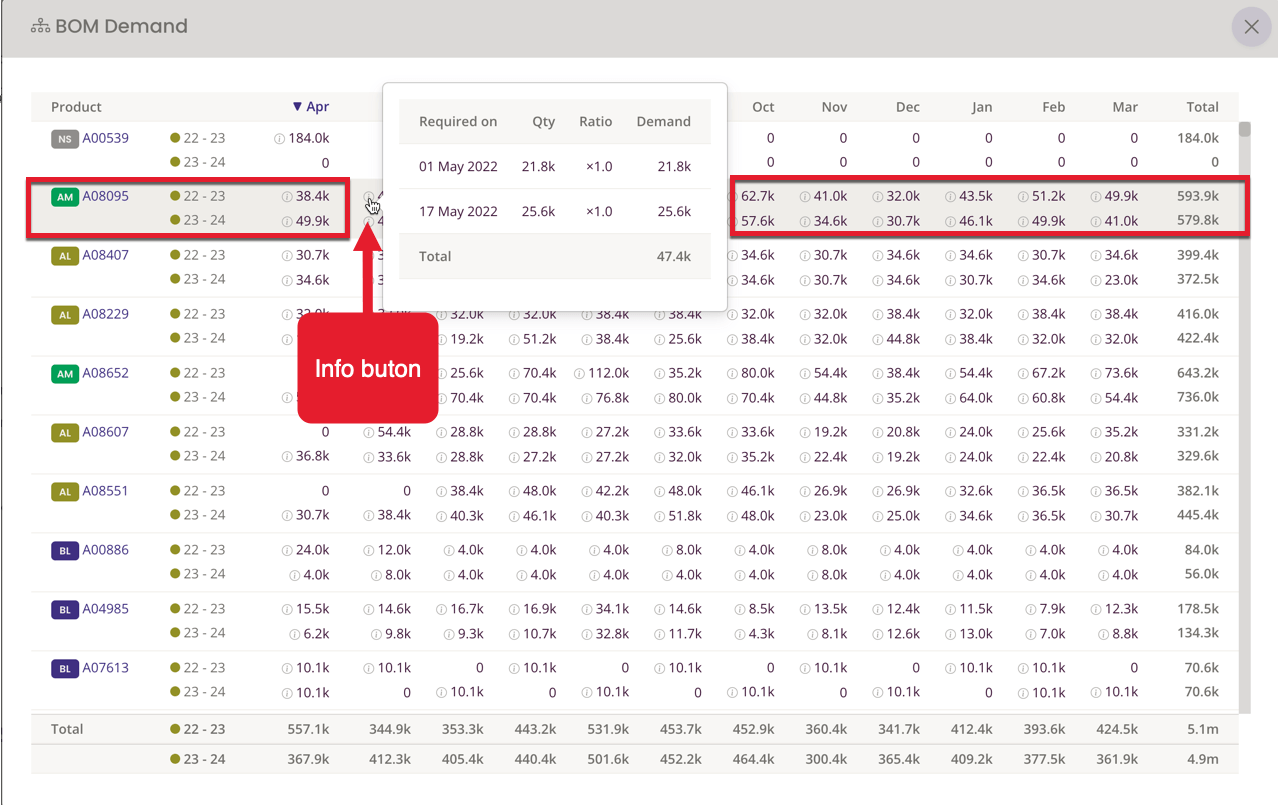Open product link A08607
Viewport: 1278px width, 805px height.
(105, 432)
